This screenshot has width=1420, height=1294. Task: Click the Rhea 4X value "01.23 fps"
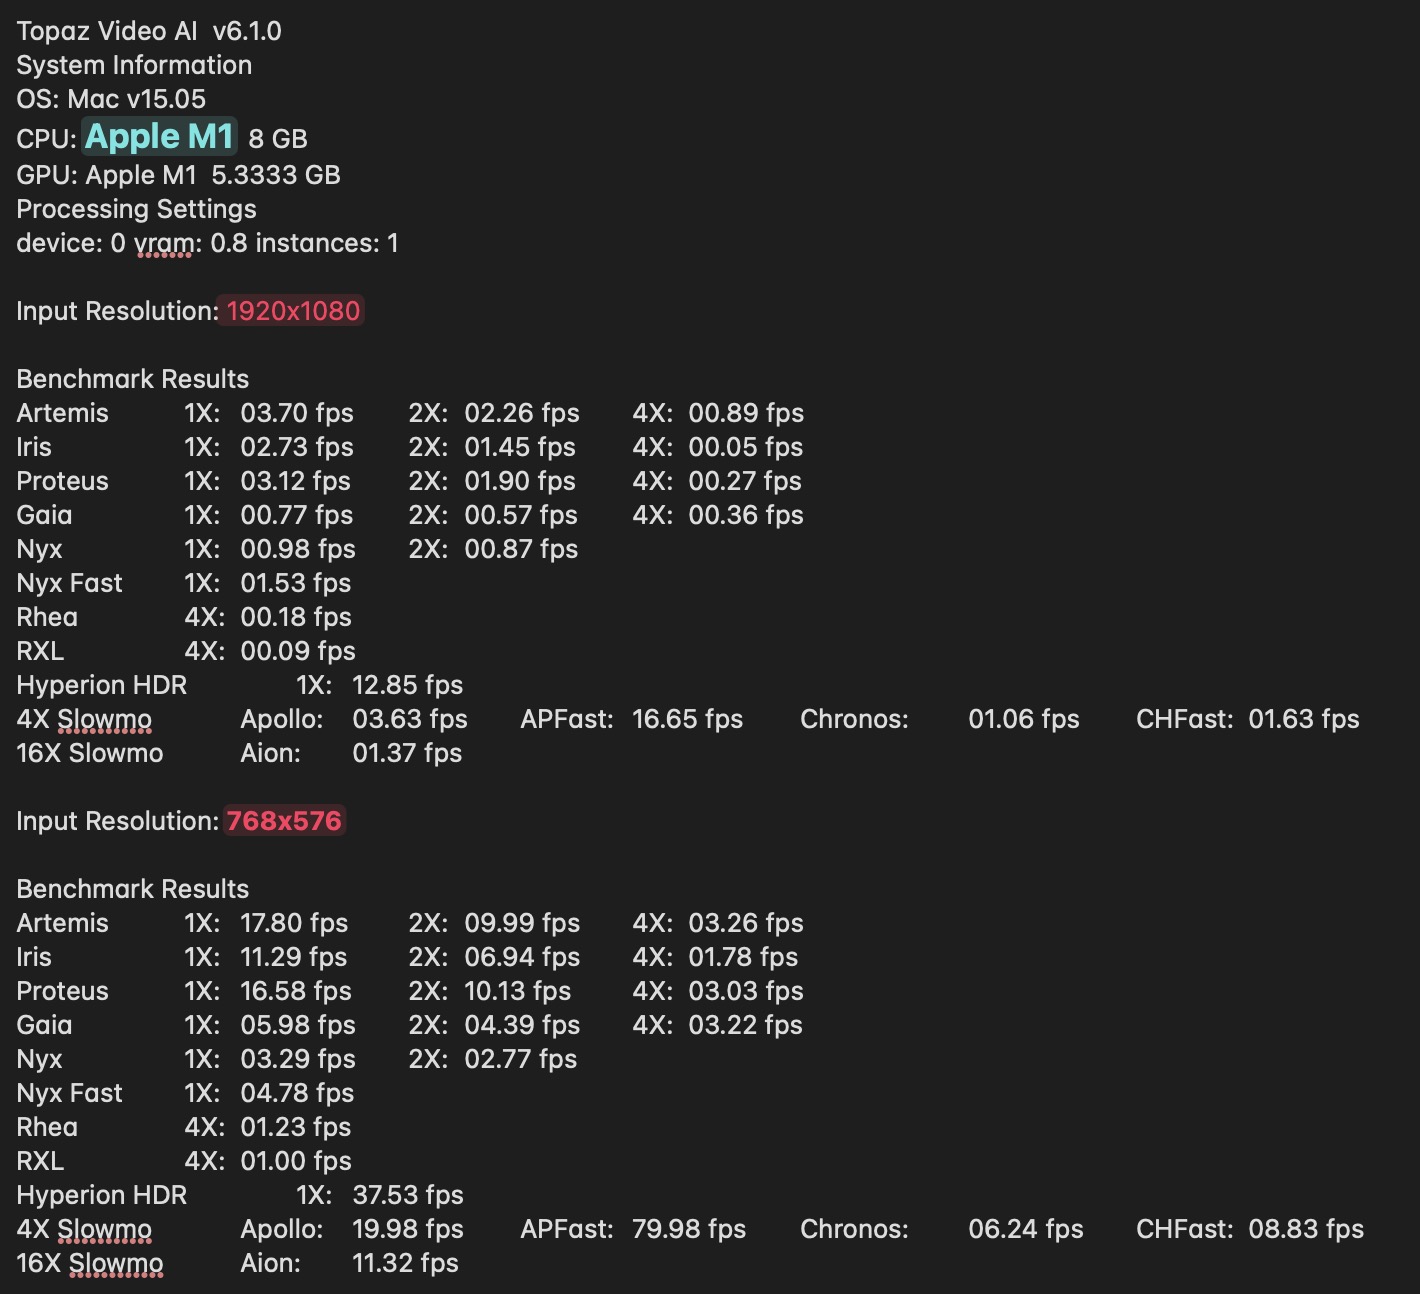296,1127
